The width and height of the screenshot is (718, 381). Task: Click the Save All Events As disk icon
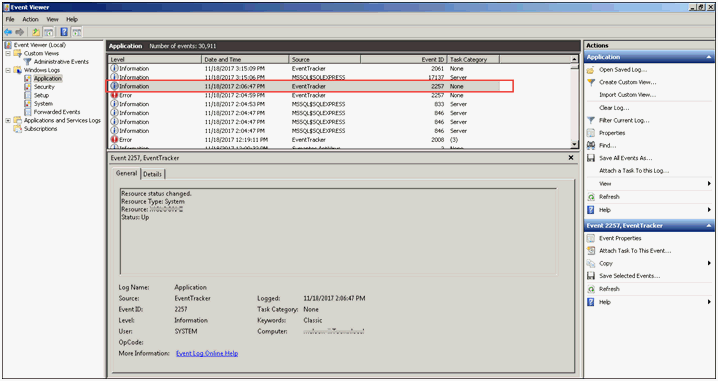tap(591, 158)
